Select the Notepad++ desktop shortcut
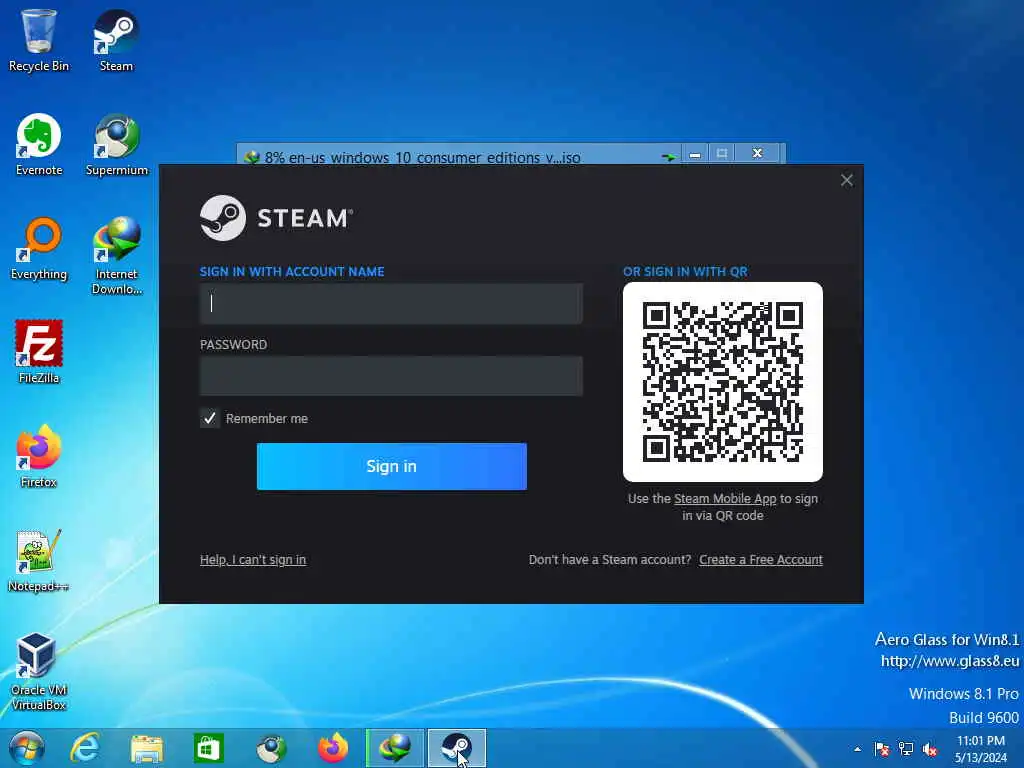The width and height of the screenshot is (1024, 768). [x=39, y=560]
